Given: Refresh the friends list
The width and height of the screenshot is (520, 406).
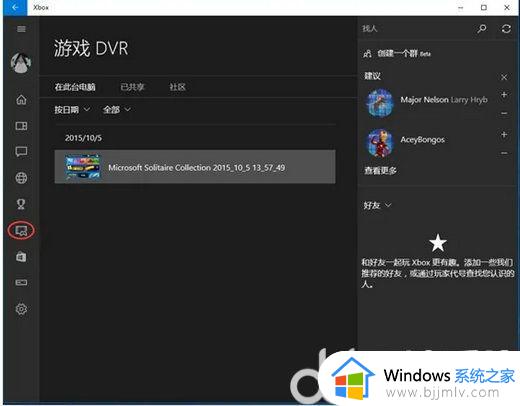Looking at the screenshot, I should coord(506,29).
